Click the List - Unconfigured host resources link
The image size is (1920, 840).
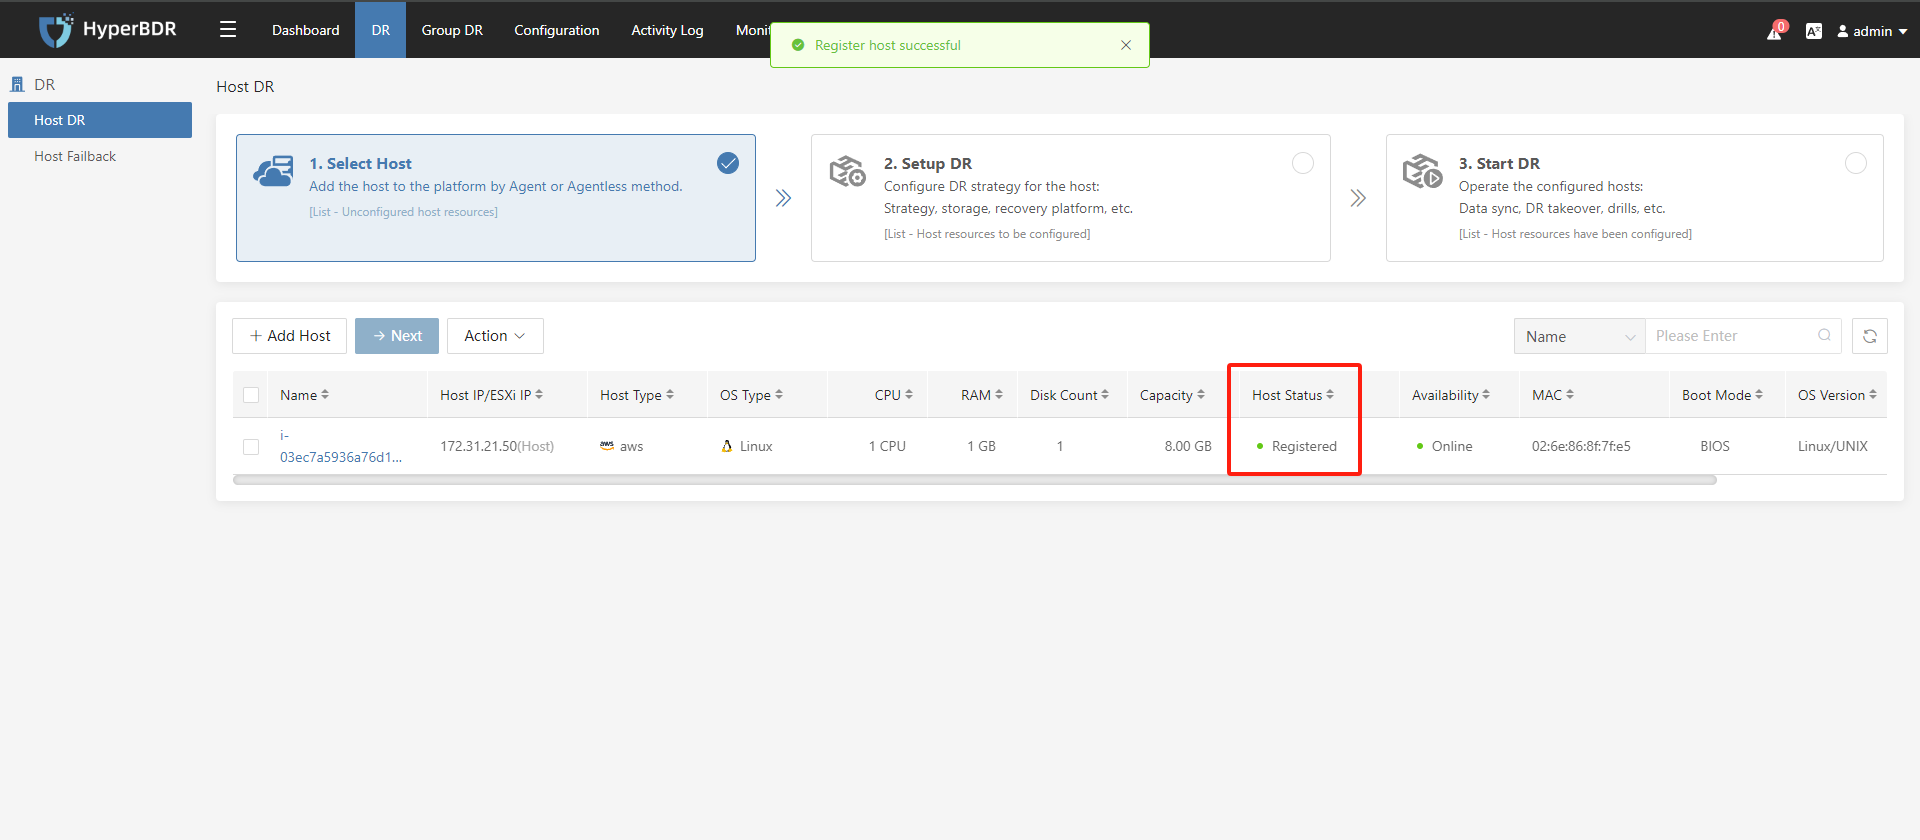403,212
